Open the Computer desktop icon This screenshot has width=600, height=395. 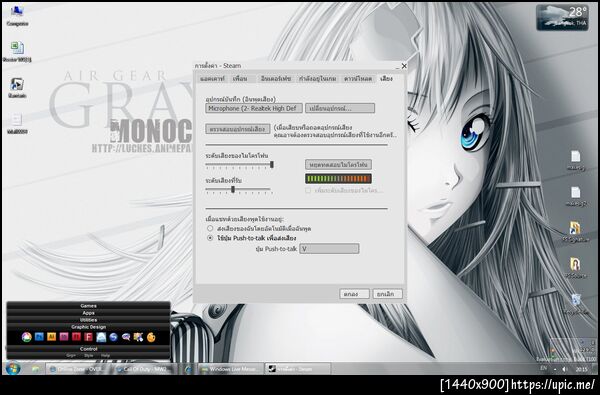coord(17,16)
